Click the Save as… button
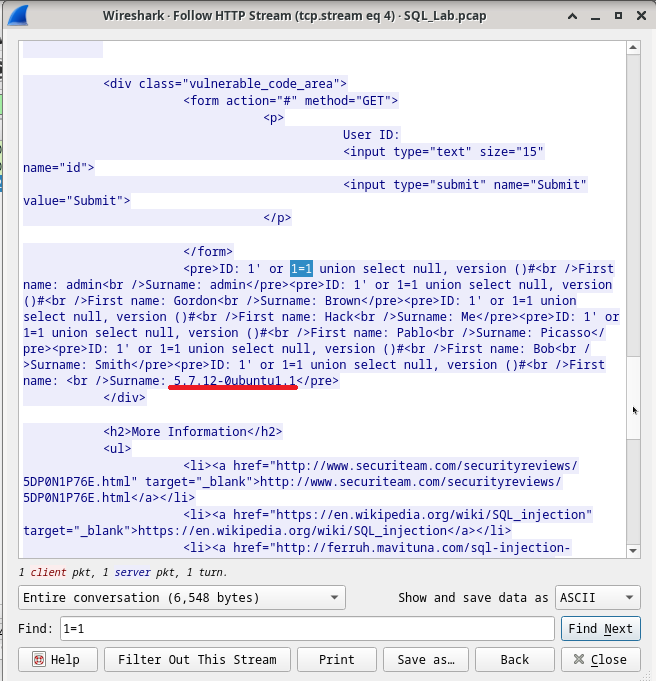 coord(426,659)
